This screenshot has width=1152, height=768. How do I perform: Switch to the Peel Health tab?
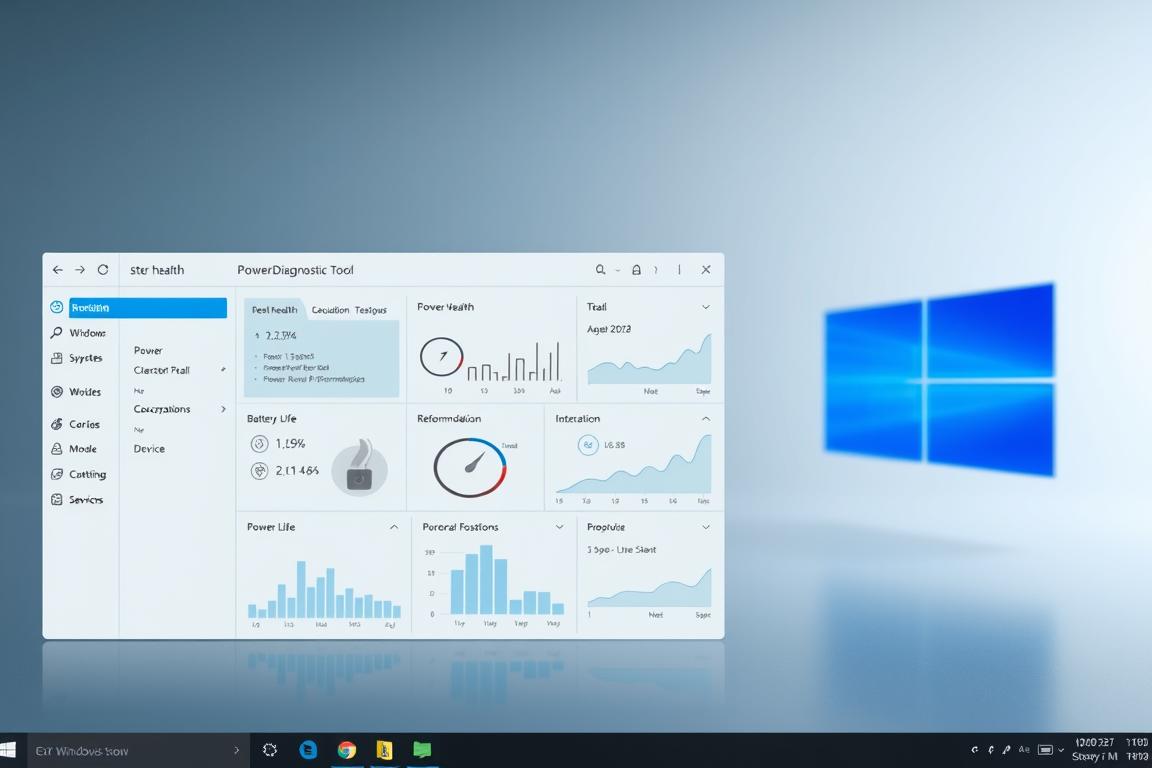273,309
